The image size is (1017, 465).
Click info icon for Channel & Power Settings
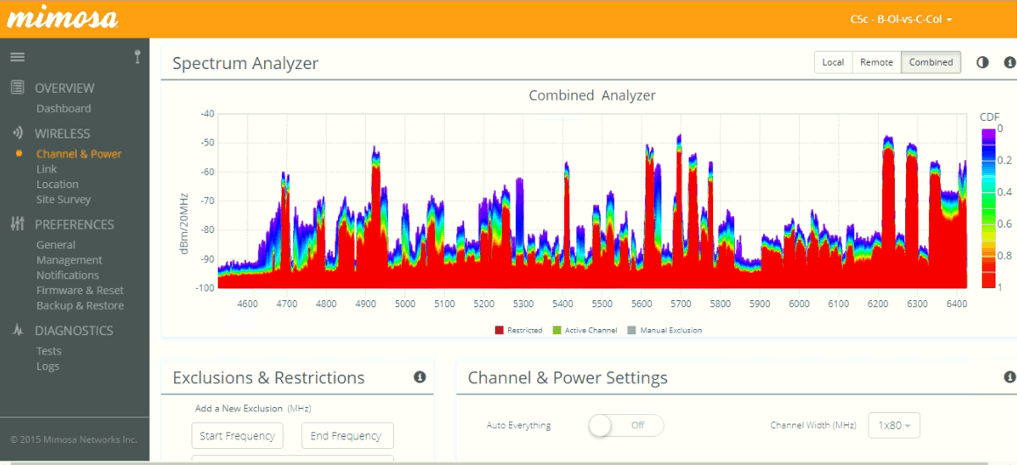[x=1009, y=377]
